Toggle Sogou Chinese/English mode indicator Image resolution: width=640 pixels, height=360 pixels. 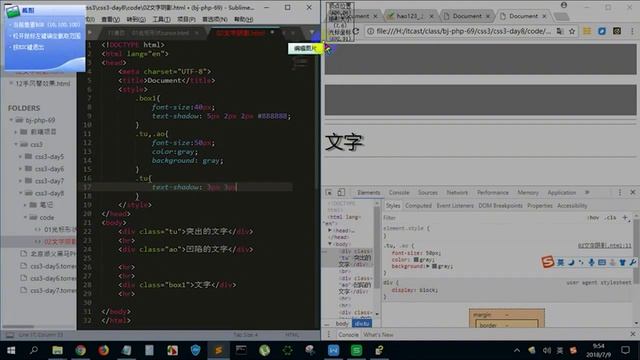(561, 262)
